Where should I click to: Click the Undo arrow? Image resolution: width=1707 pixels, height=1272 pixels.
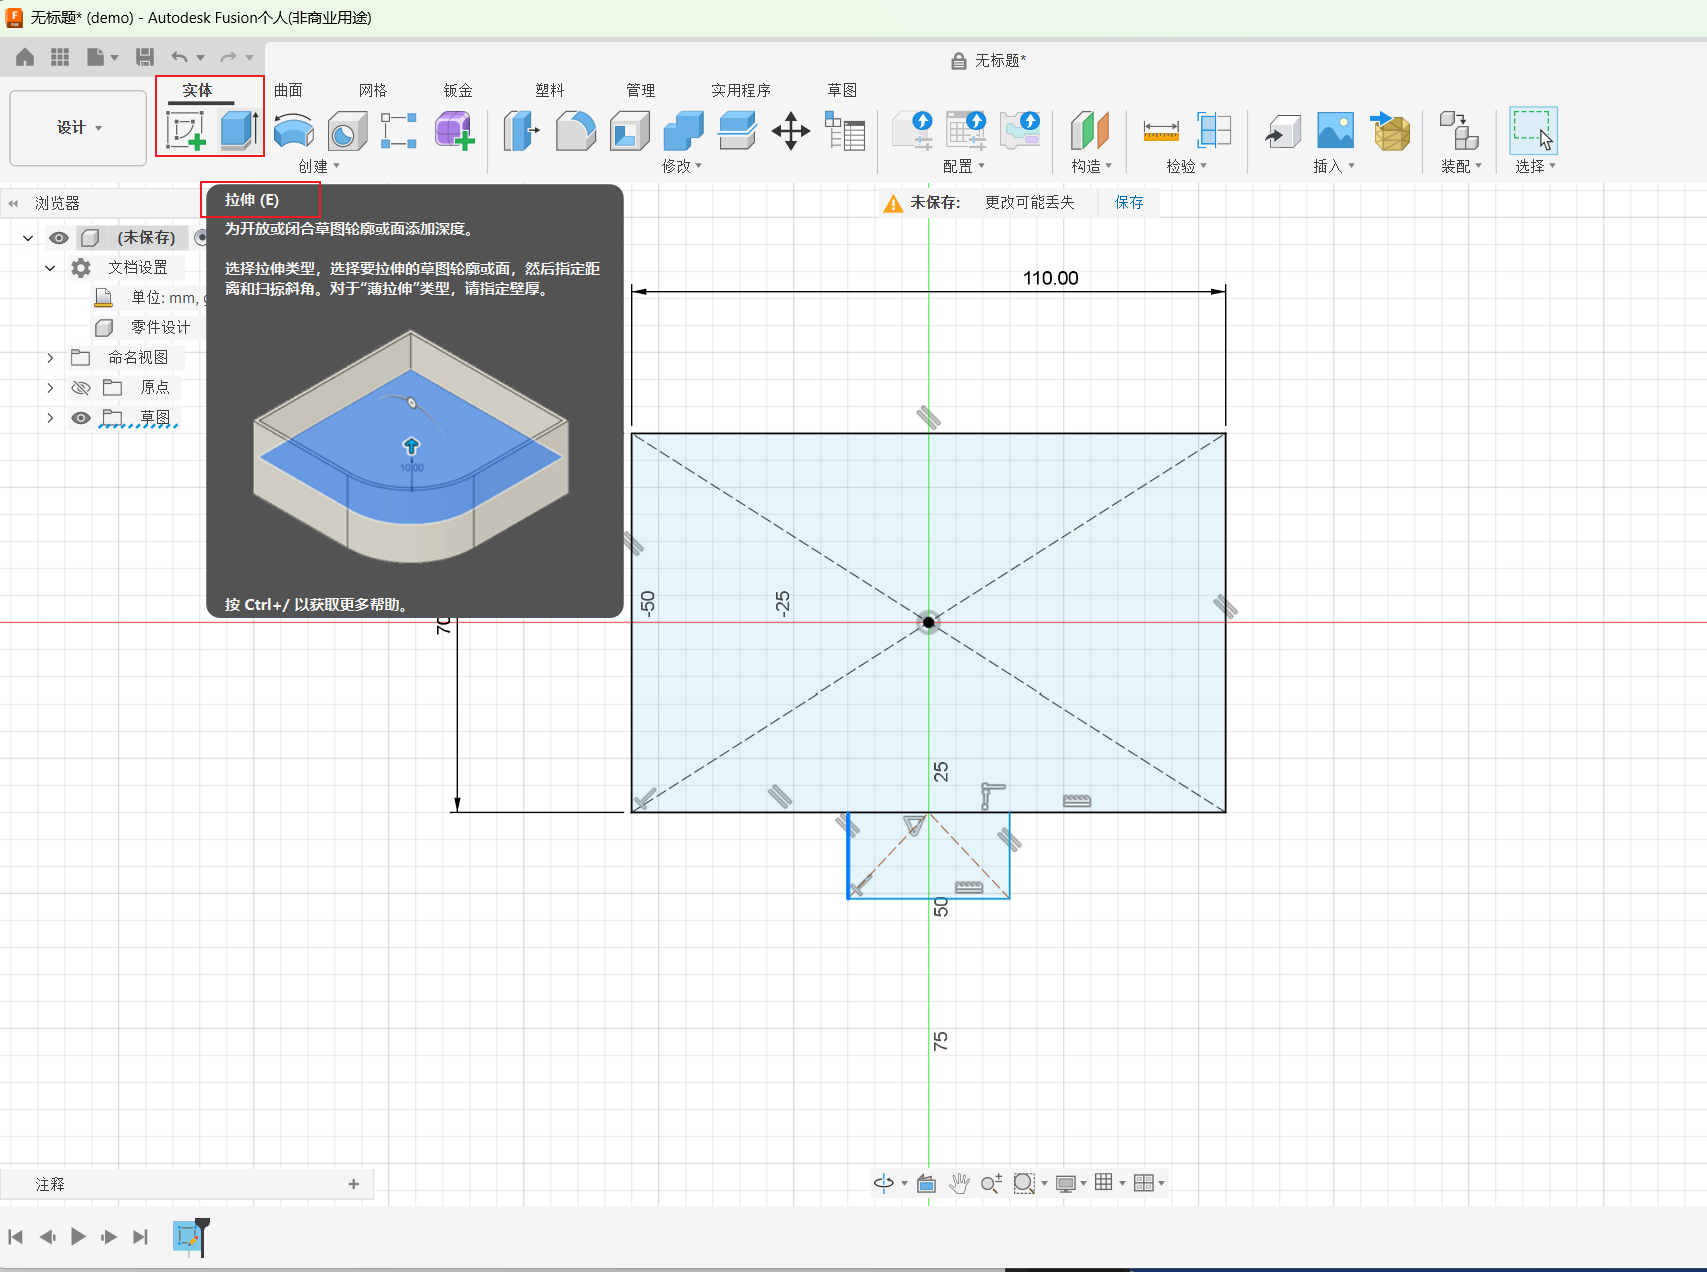pos(179,57)
